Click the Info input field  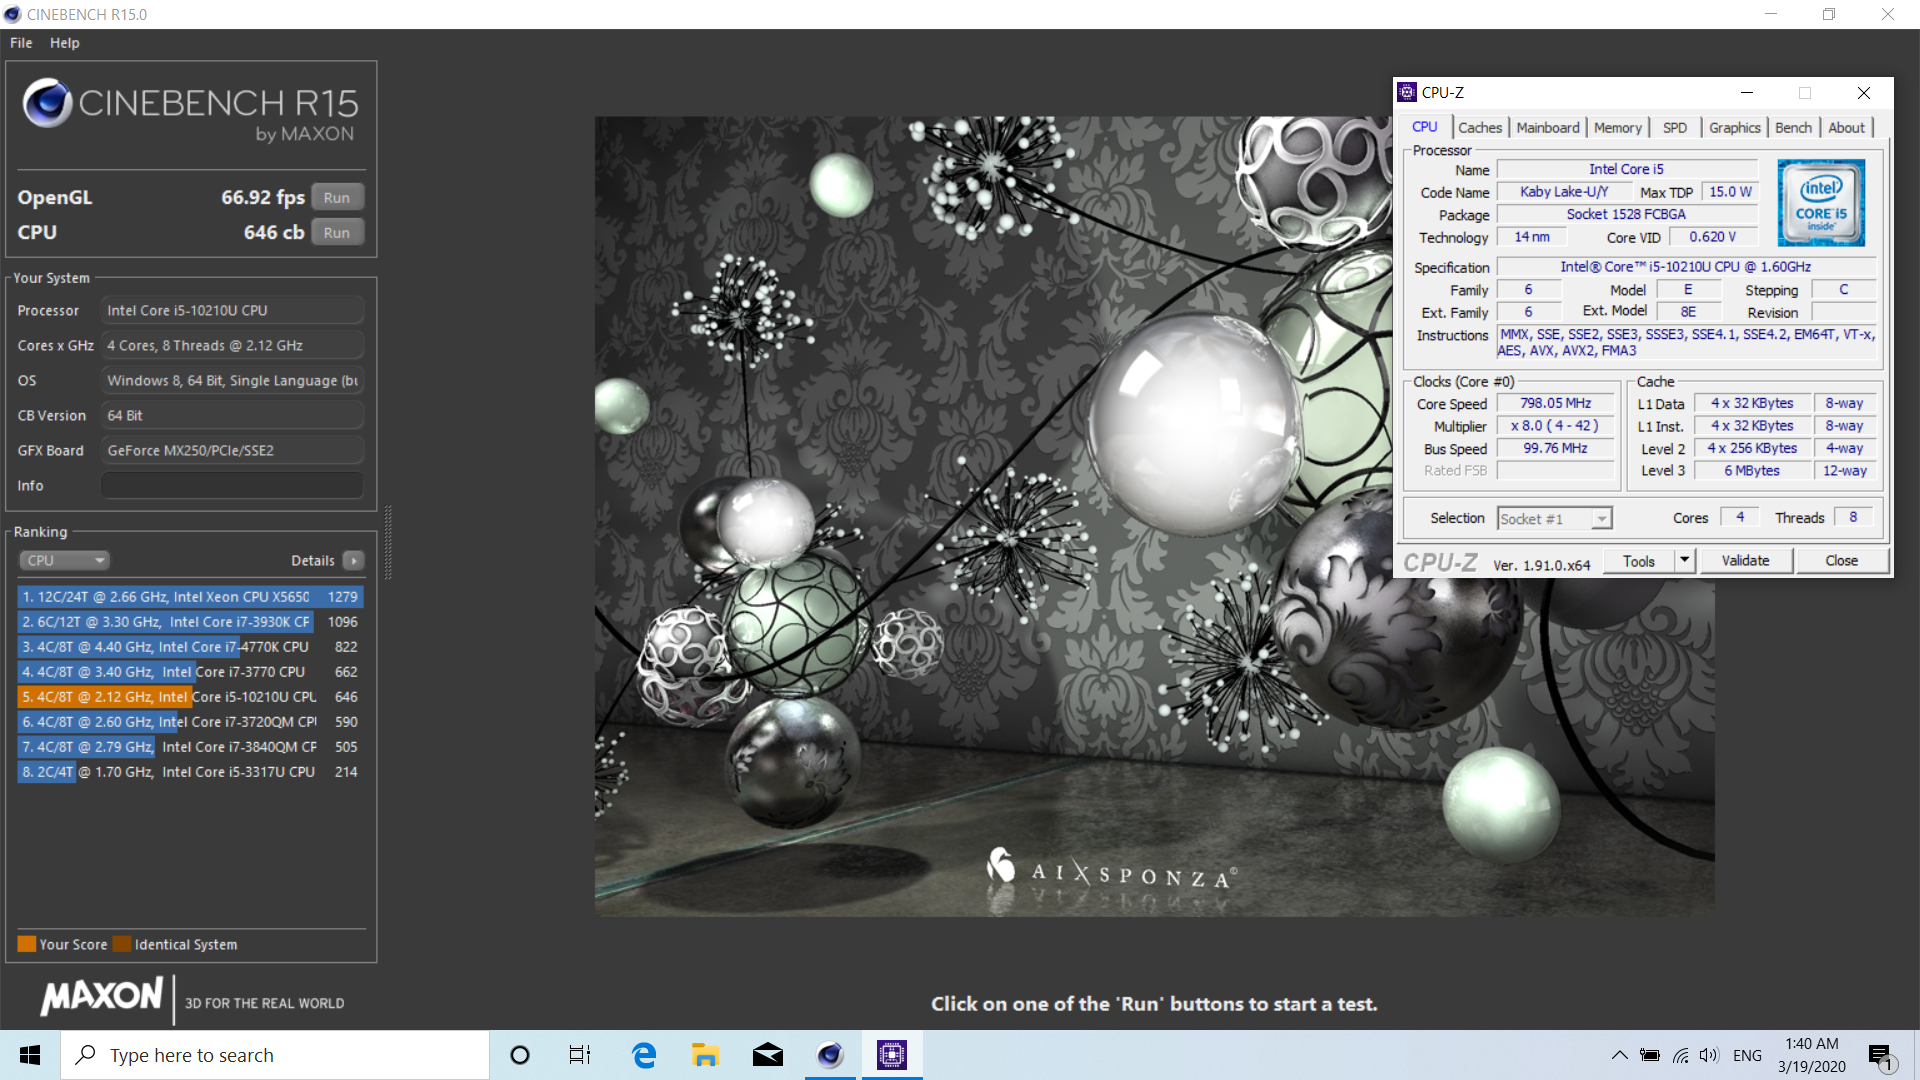[232, 485]
